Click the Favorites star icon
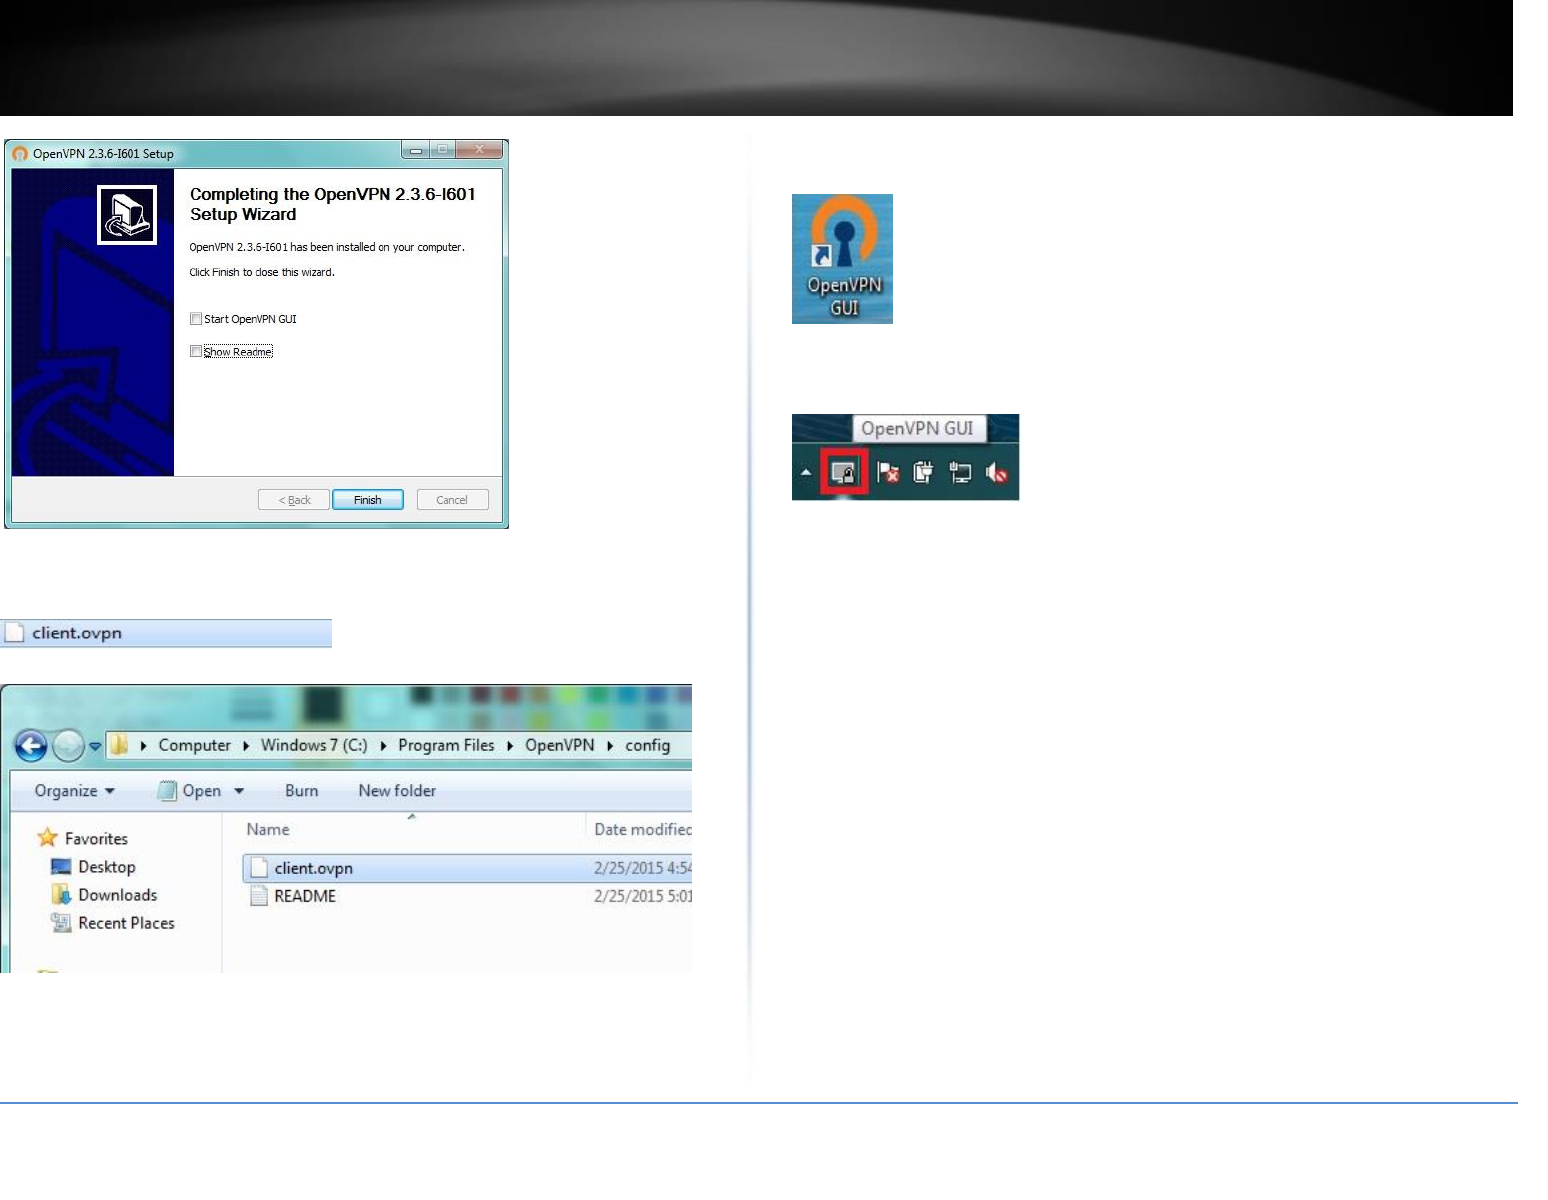The image size is (1548, 1200). [x=47, y=837]
